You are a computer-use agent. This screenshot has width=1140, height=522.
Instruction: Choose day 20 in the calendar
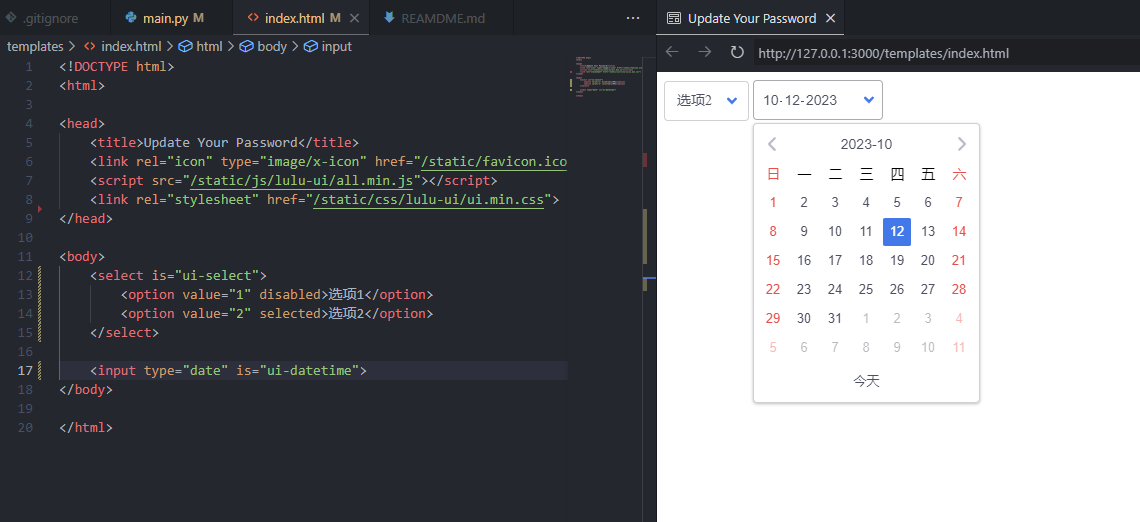pyautogui.click(x=928, y=260)
